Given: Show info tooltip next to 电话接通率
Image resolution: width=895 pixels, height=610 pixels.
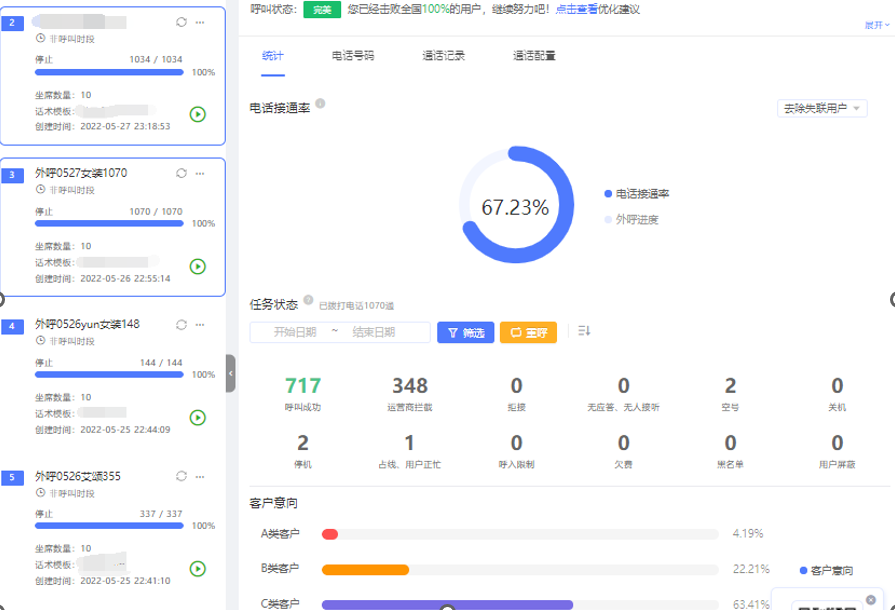Looking at the screenshot, I should (320, 104).
